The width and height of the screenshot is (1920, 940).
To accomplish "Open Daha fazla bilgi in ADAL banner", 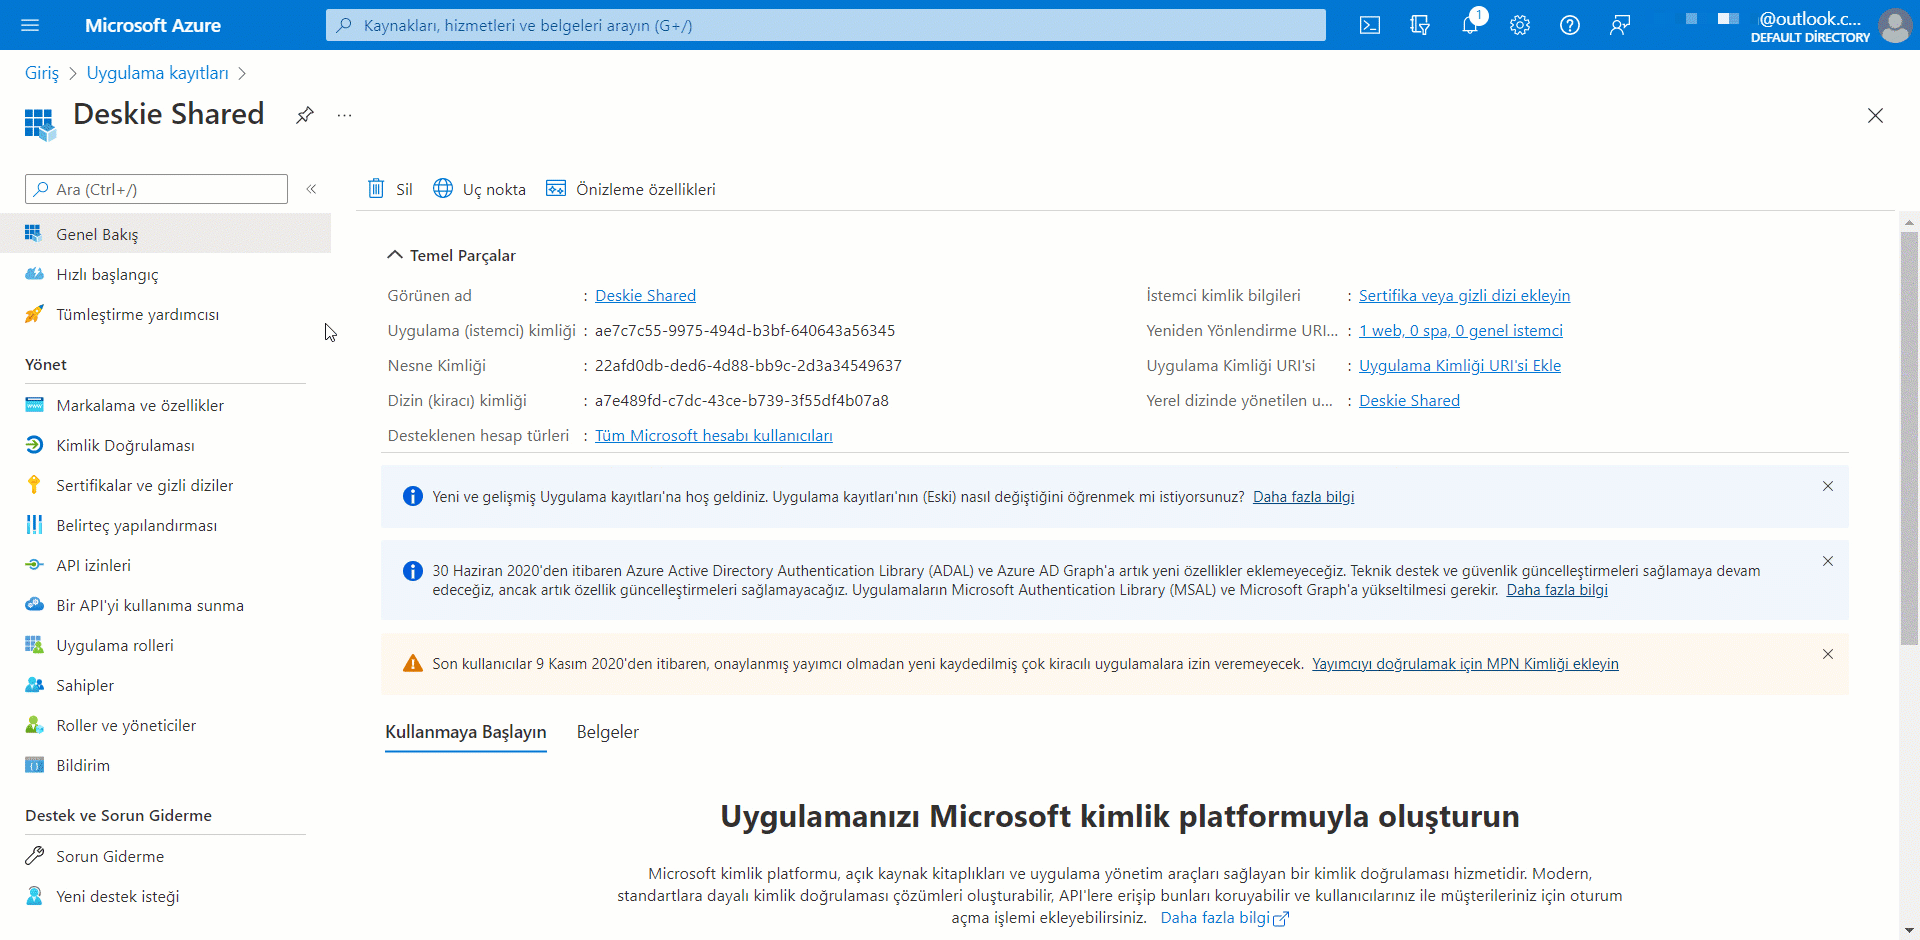I will point(1557,590).
